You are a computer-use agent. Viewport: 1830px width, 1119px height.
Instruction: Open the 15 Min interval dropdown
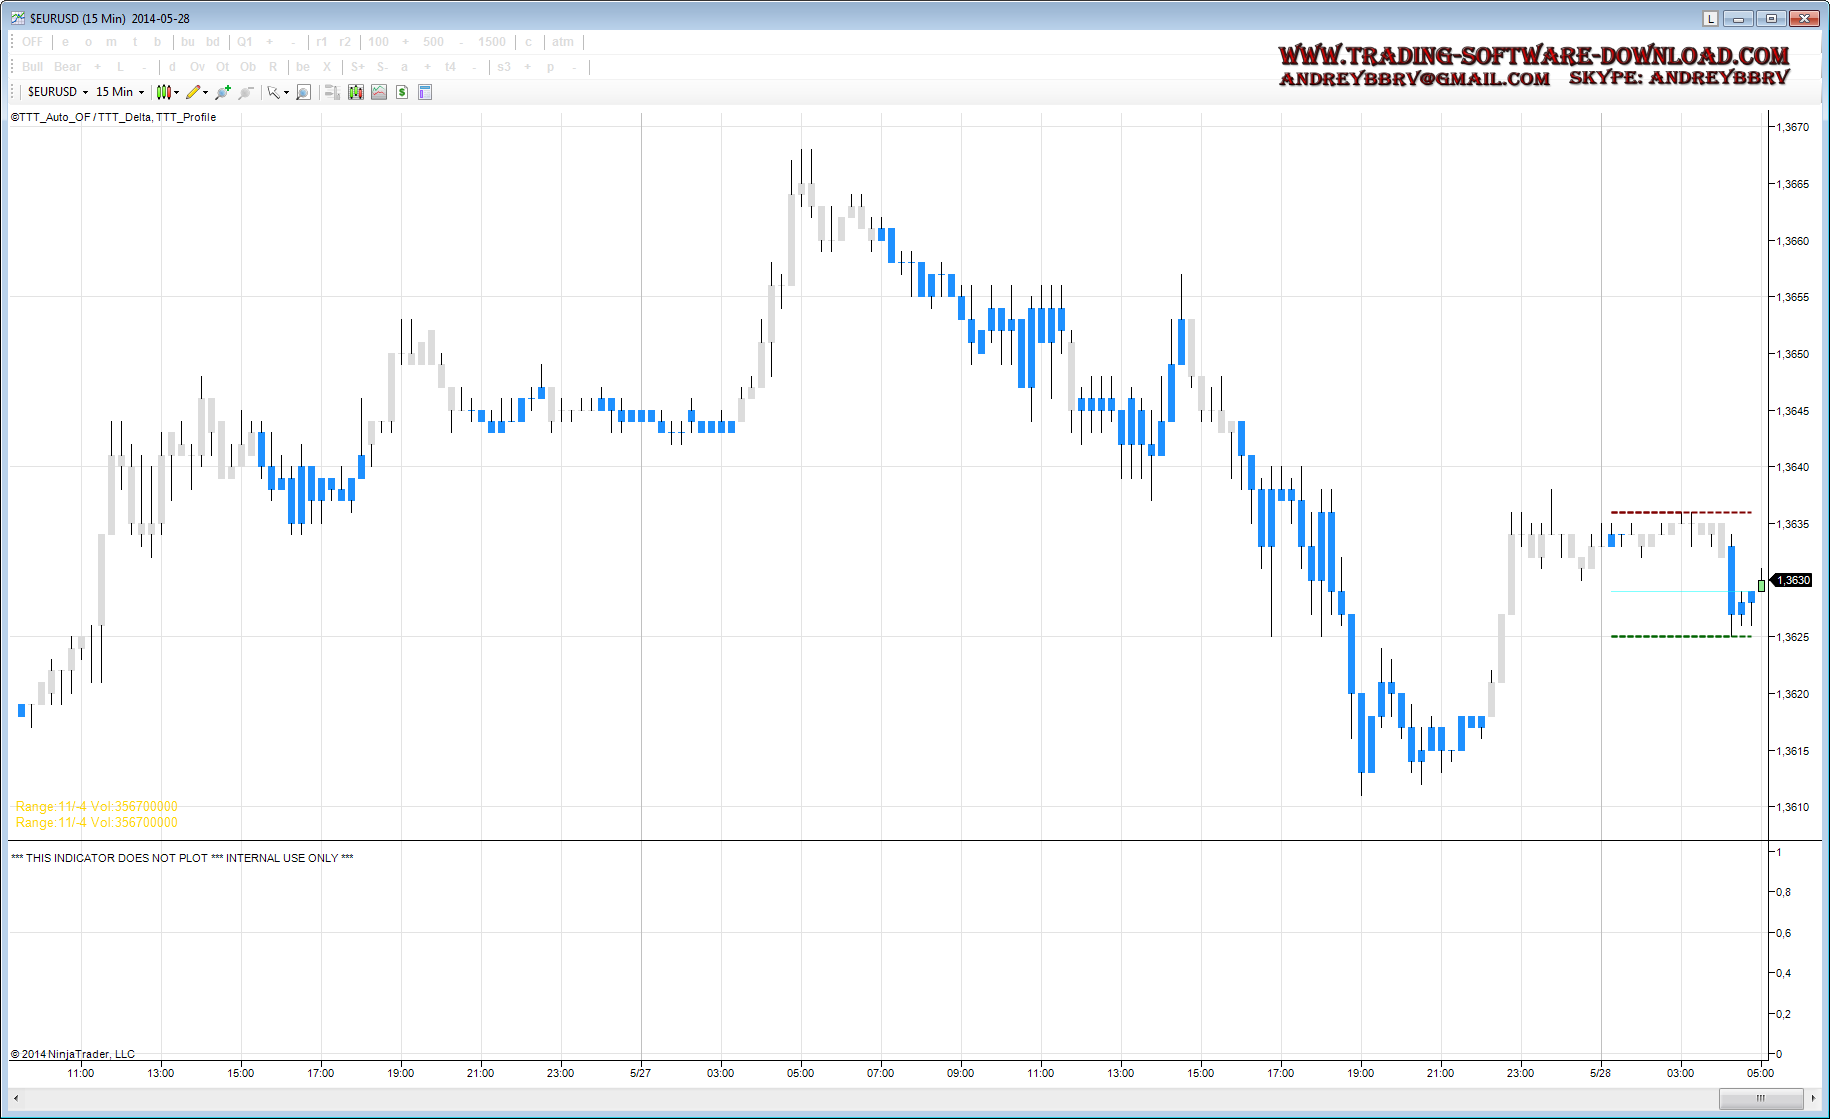[119, 92]
